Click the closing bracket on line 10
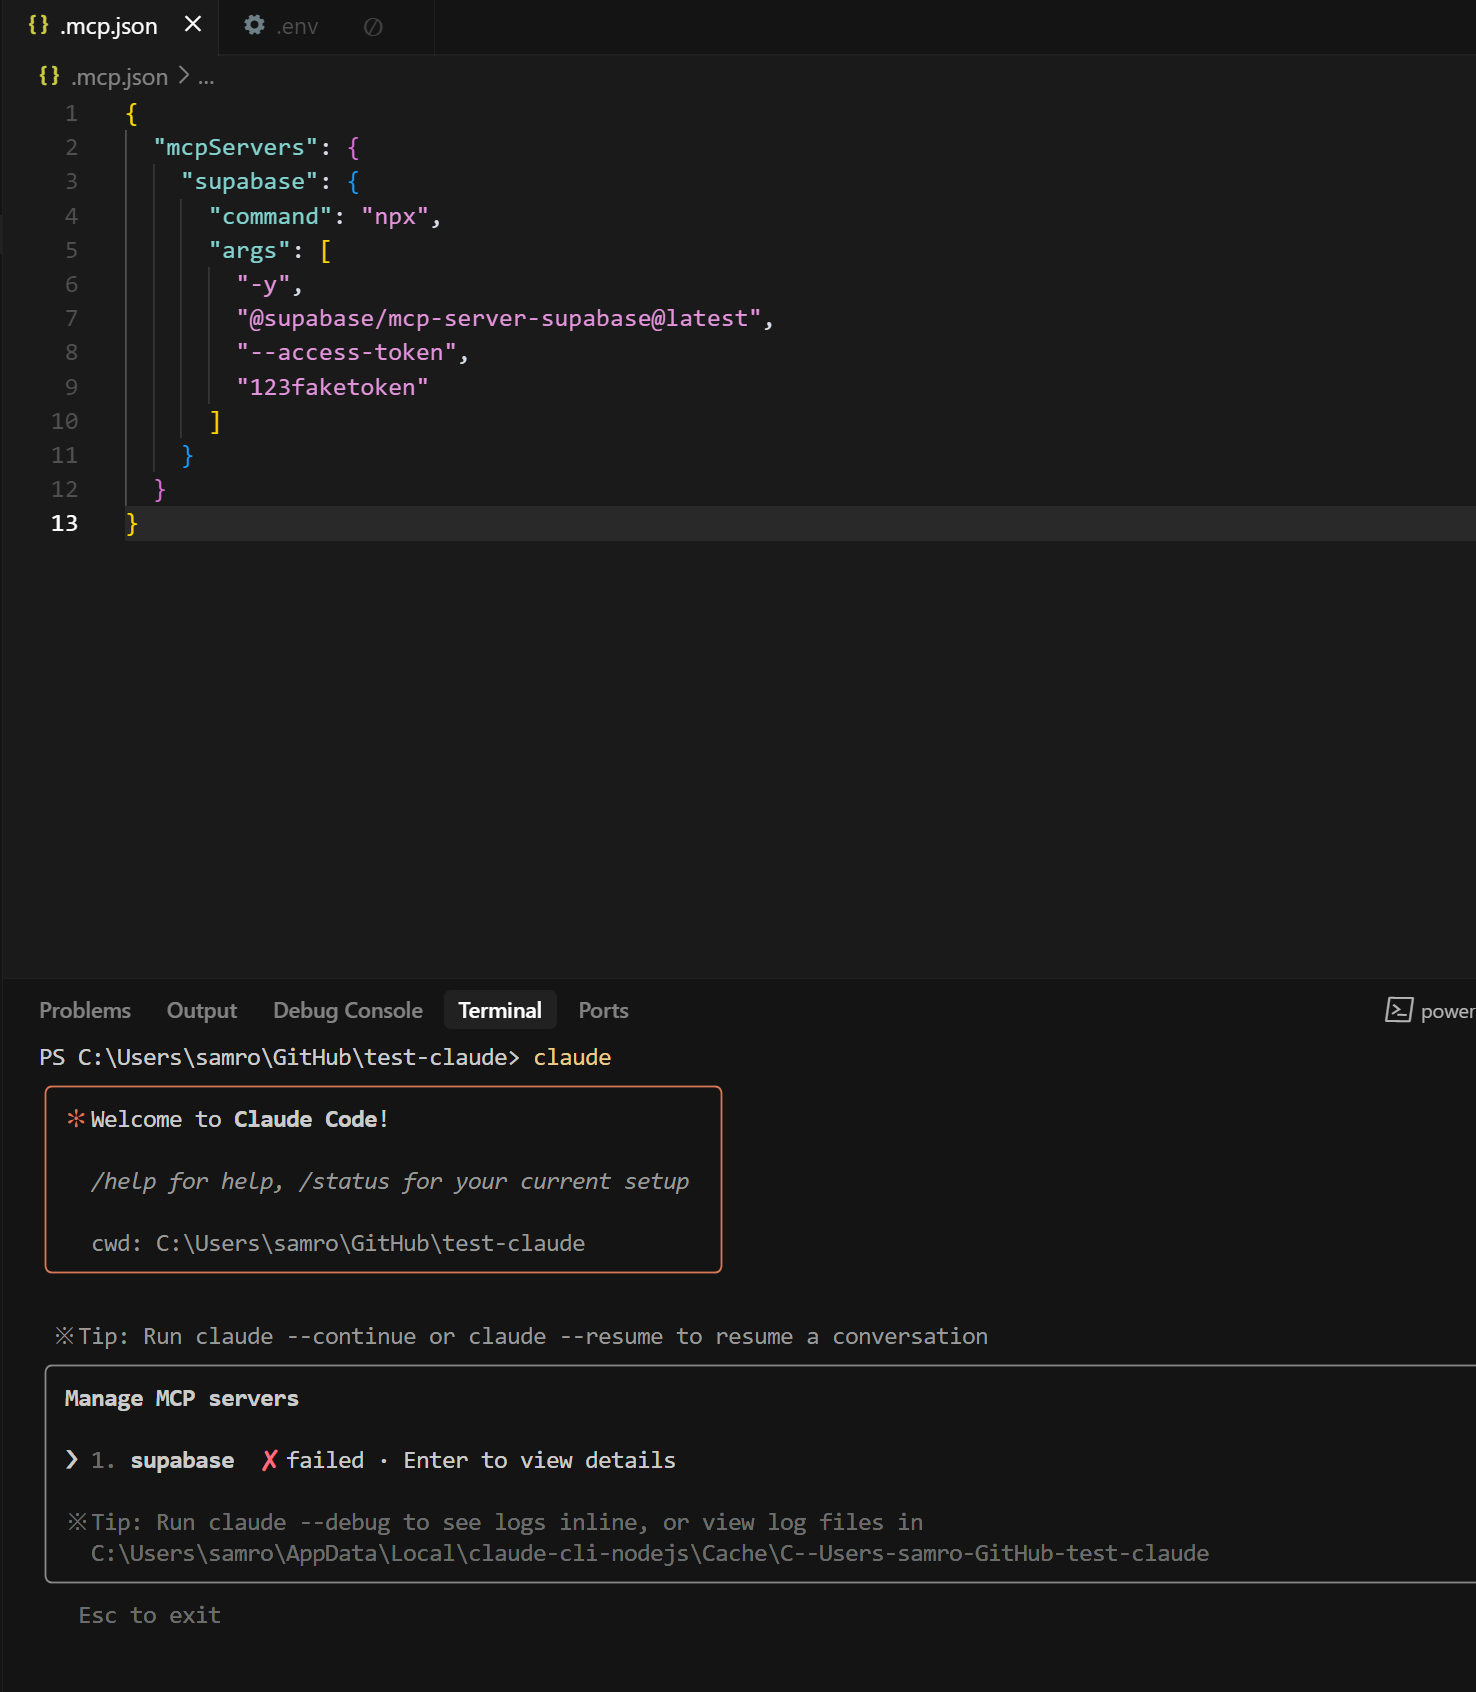 (215, 421)
